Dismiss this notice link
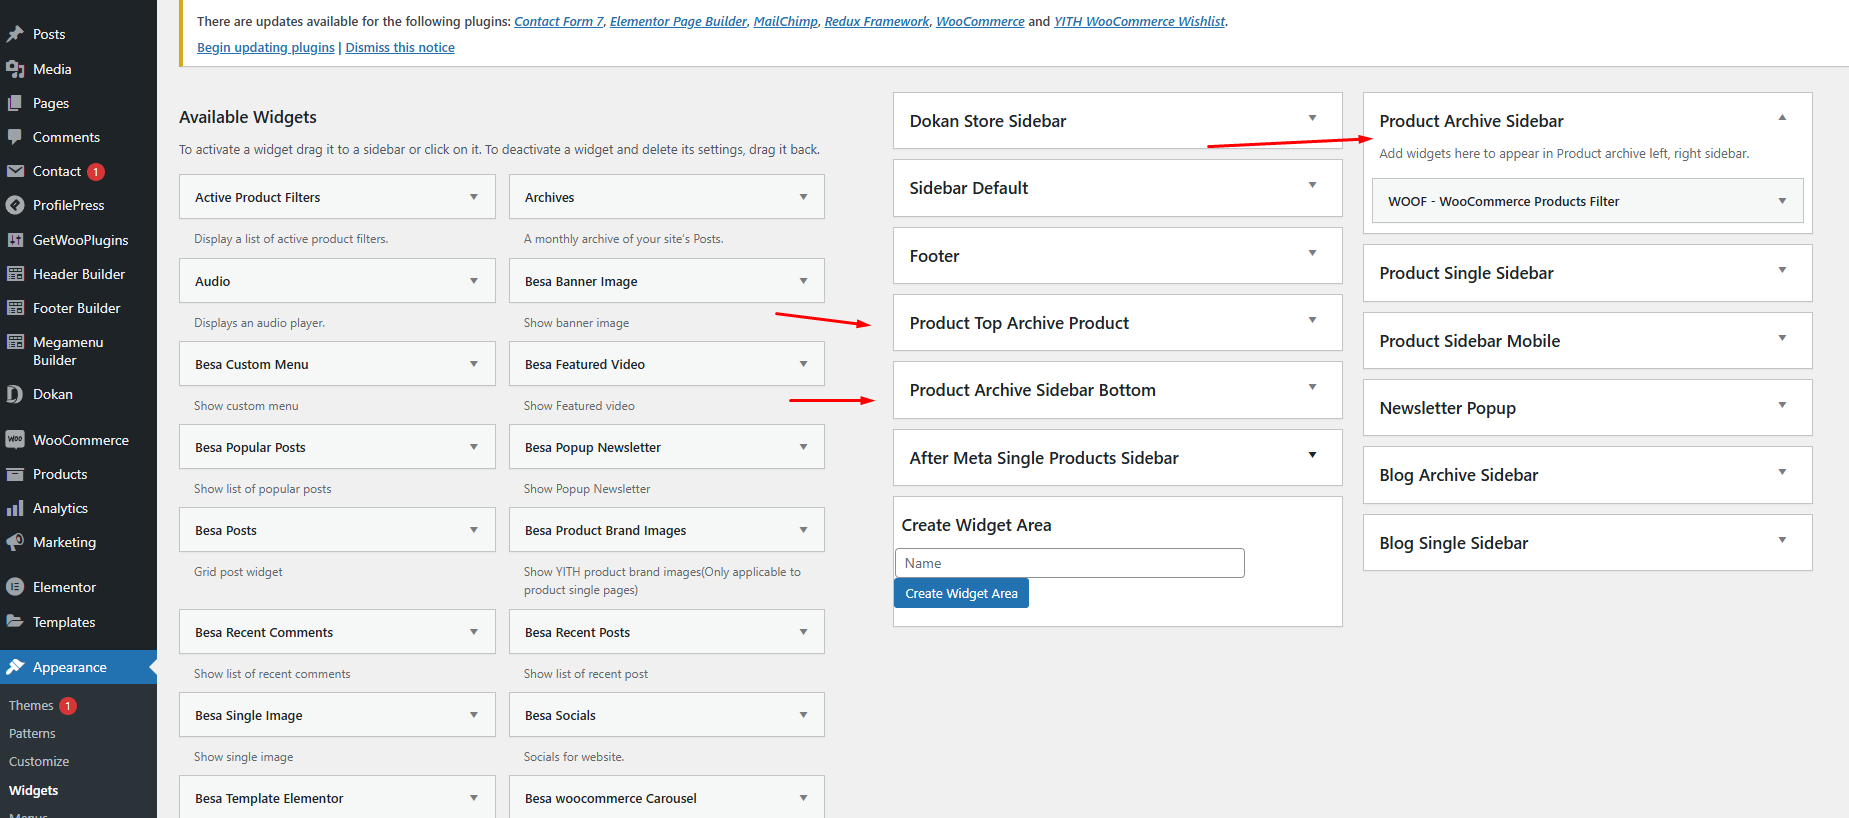The width and height of the screenshot is (1849, 818). 400,48
